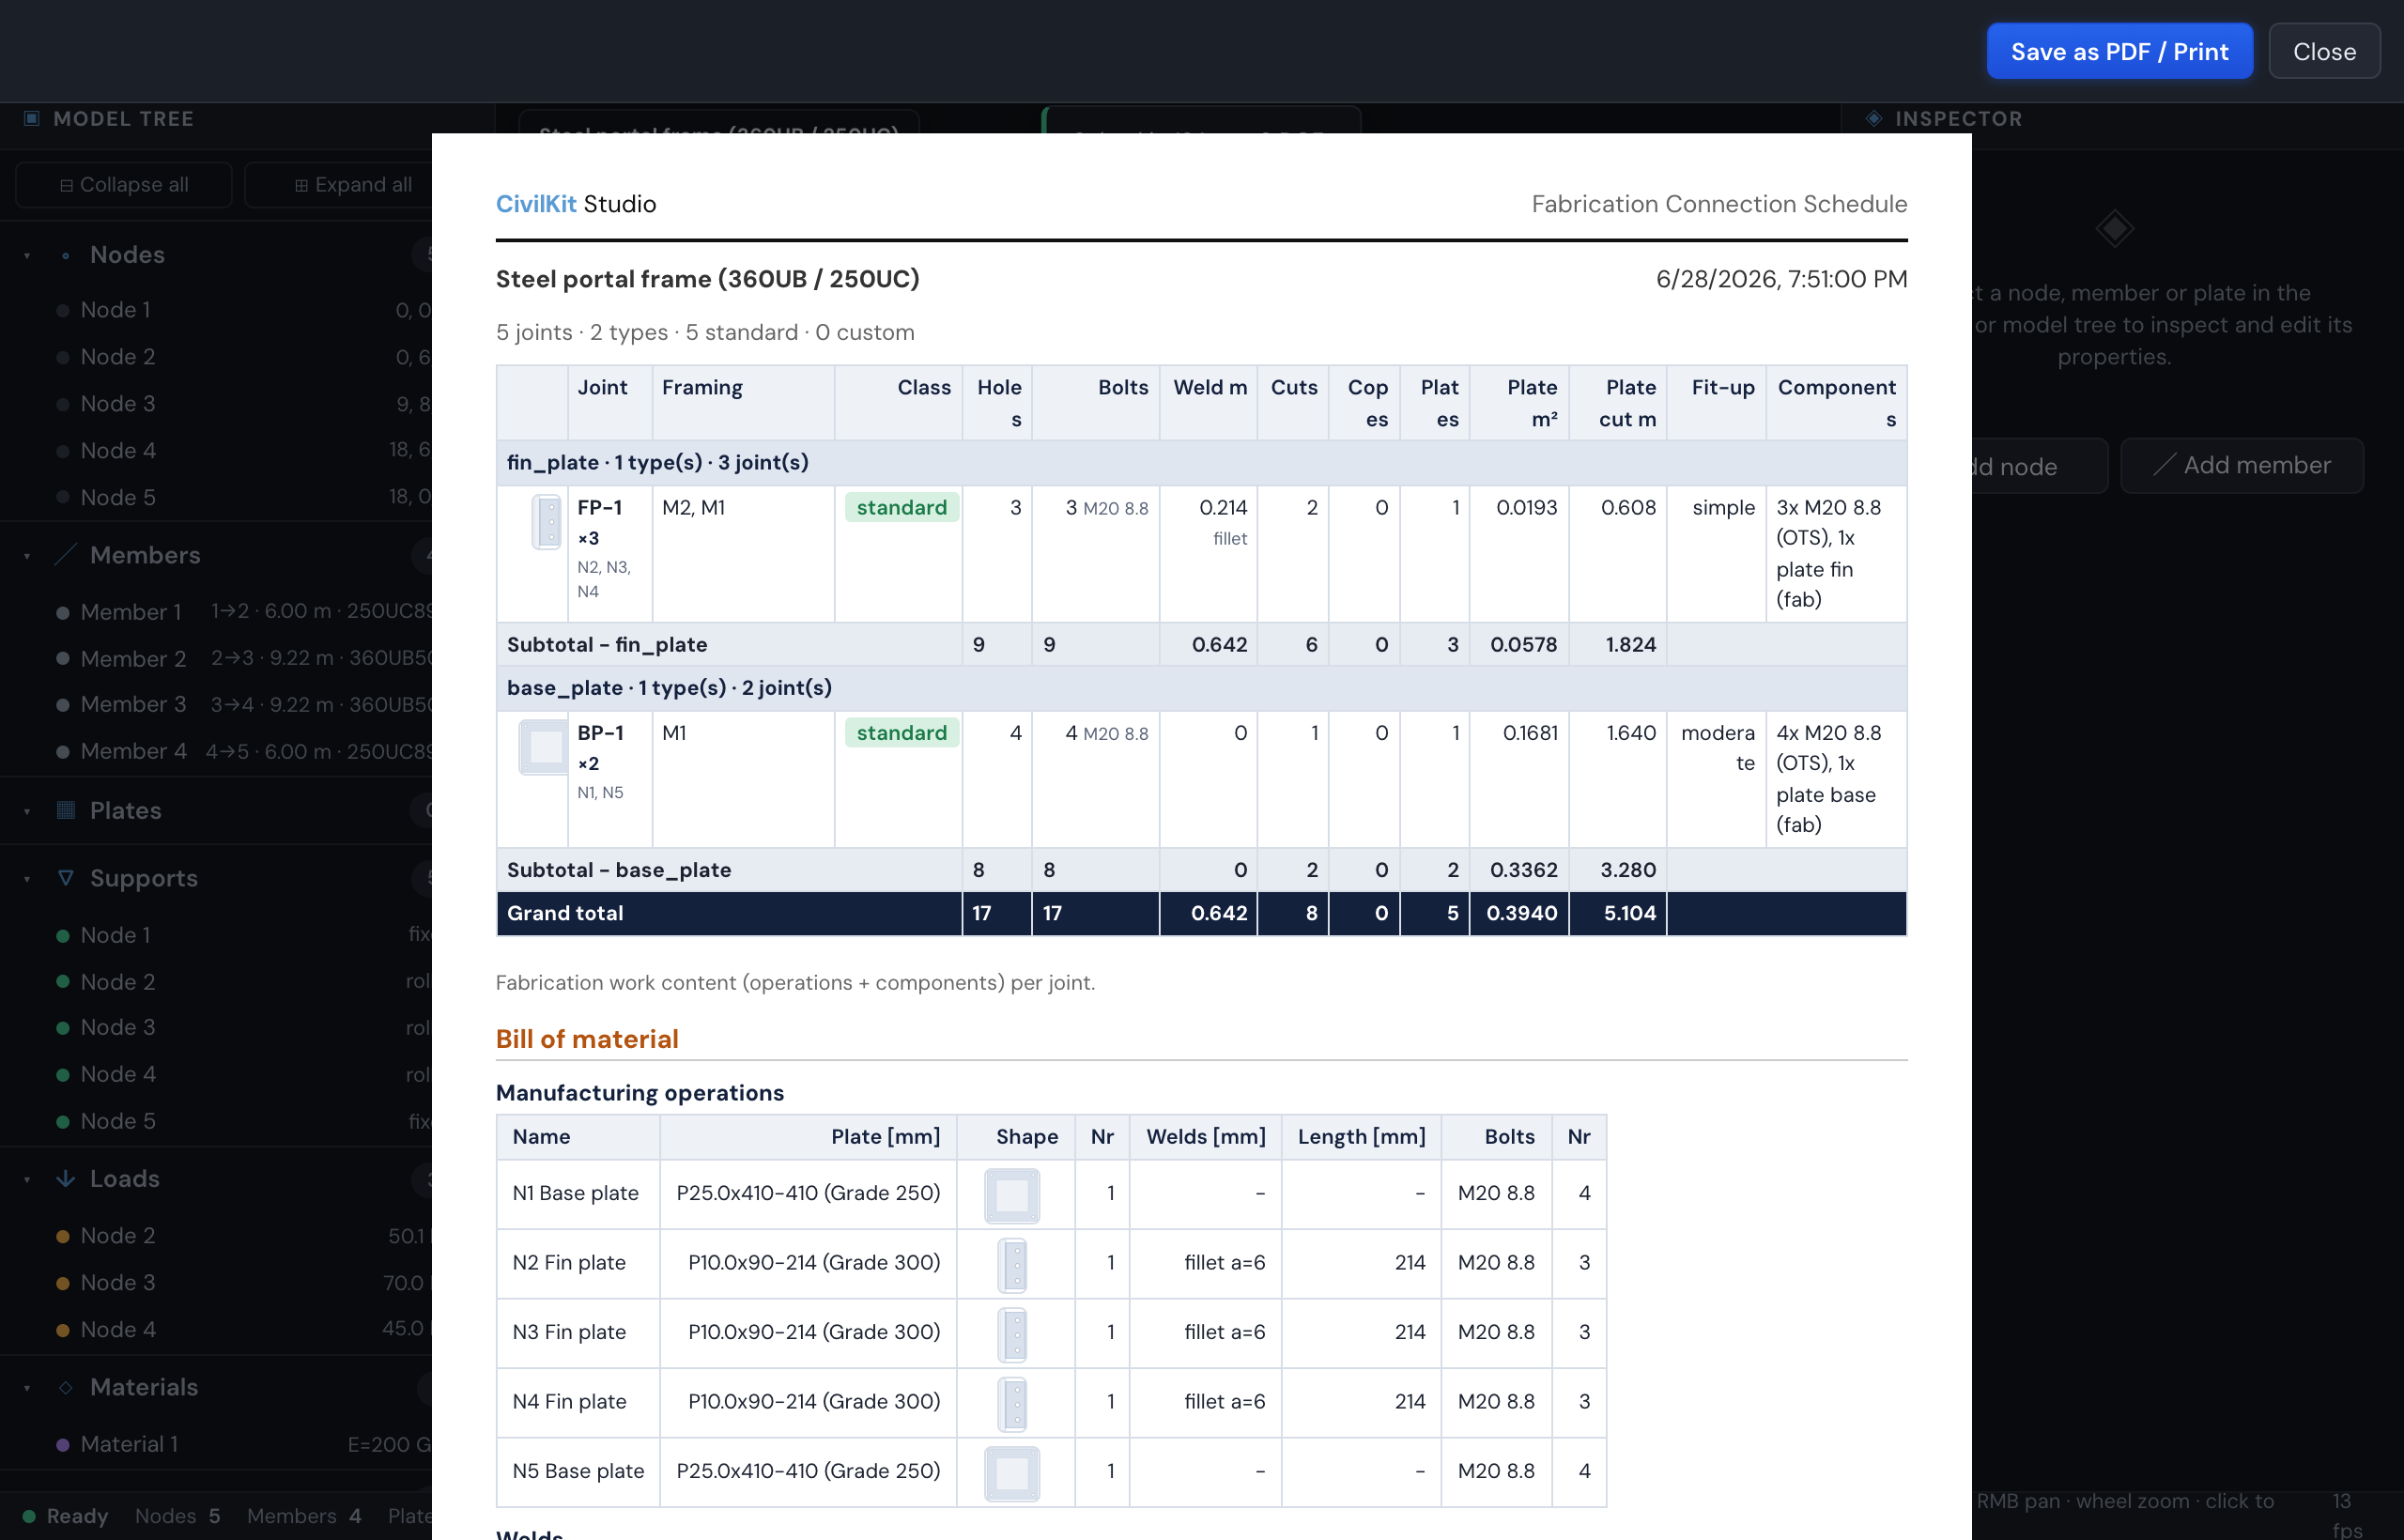
Task: Click the Bill of material heading
Action: 587,1039
